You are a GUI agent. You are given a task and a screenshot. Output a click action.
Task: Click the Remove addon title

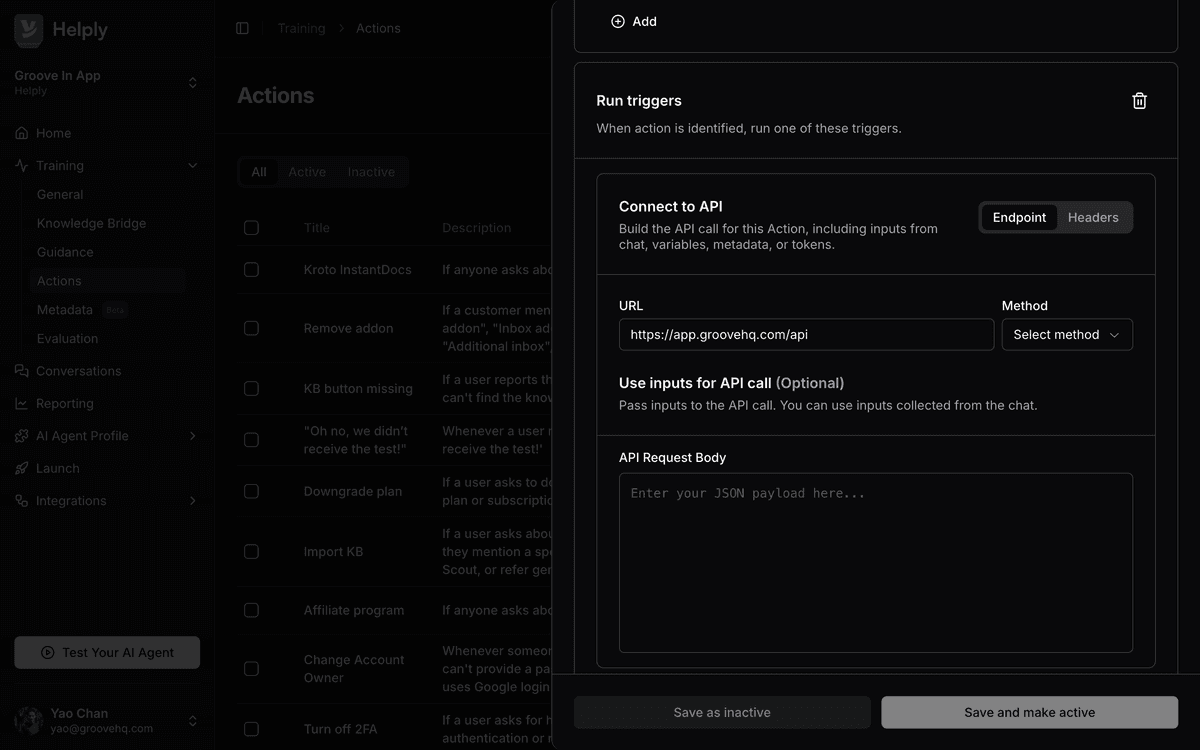coord(348,328)
